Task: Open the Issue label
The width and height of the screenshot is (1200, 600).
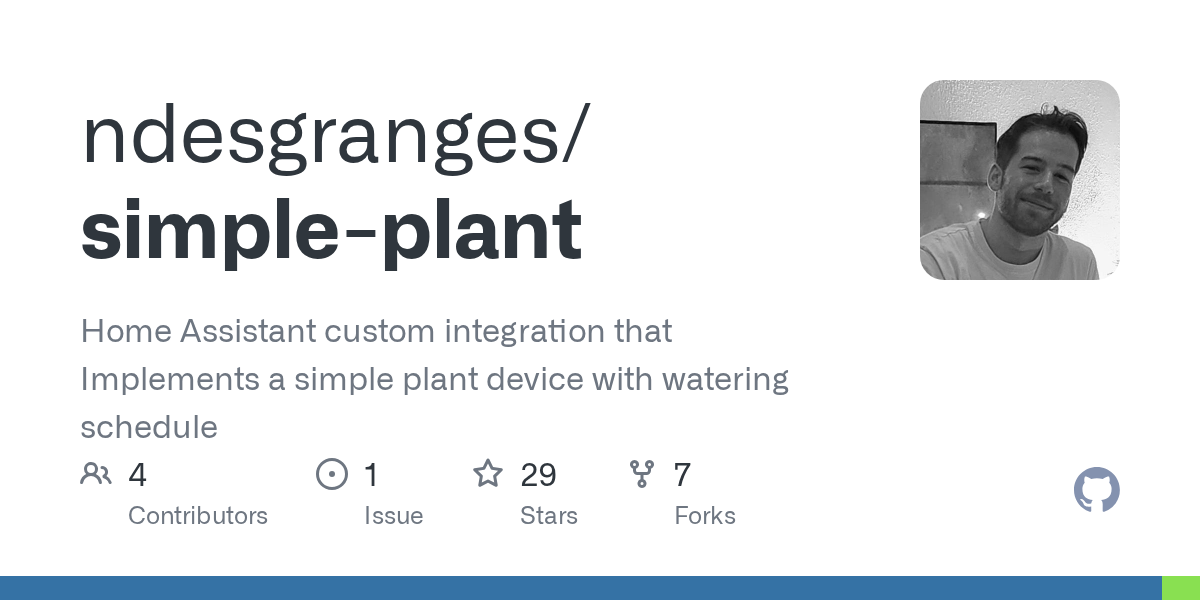Action: coord(393,516)
